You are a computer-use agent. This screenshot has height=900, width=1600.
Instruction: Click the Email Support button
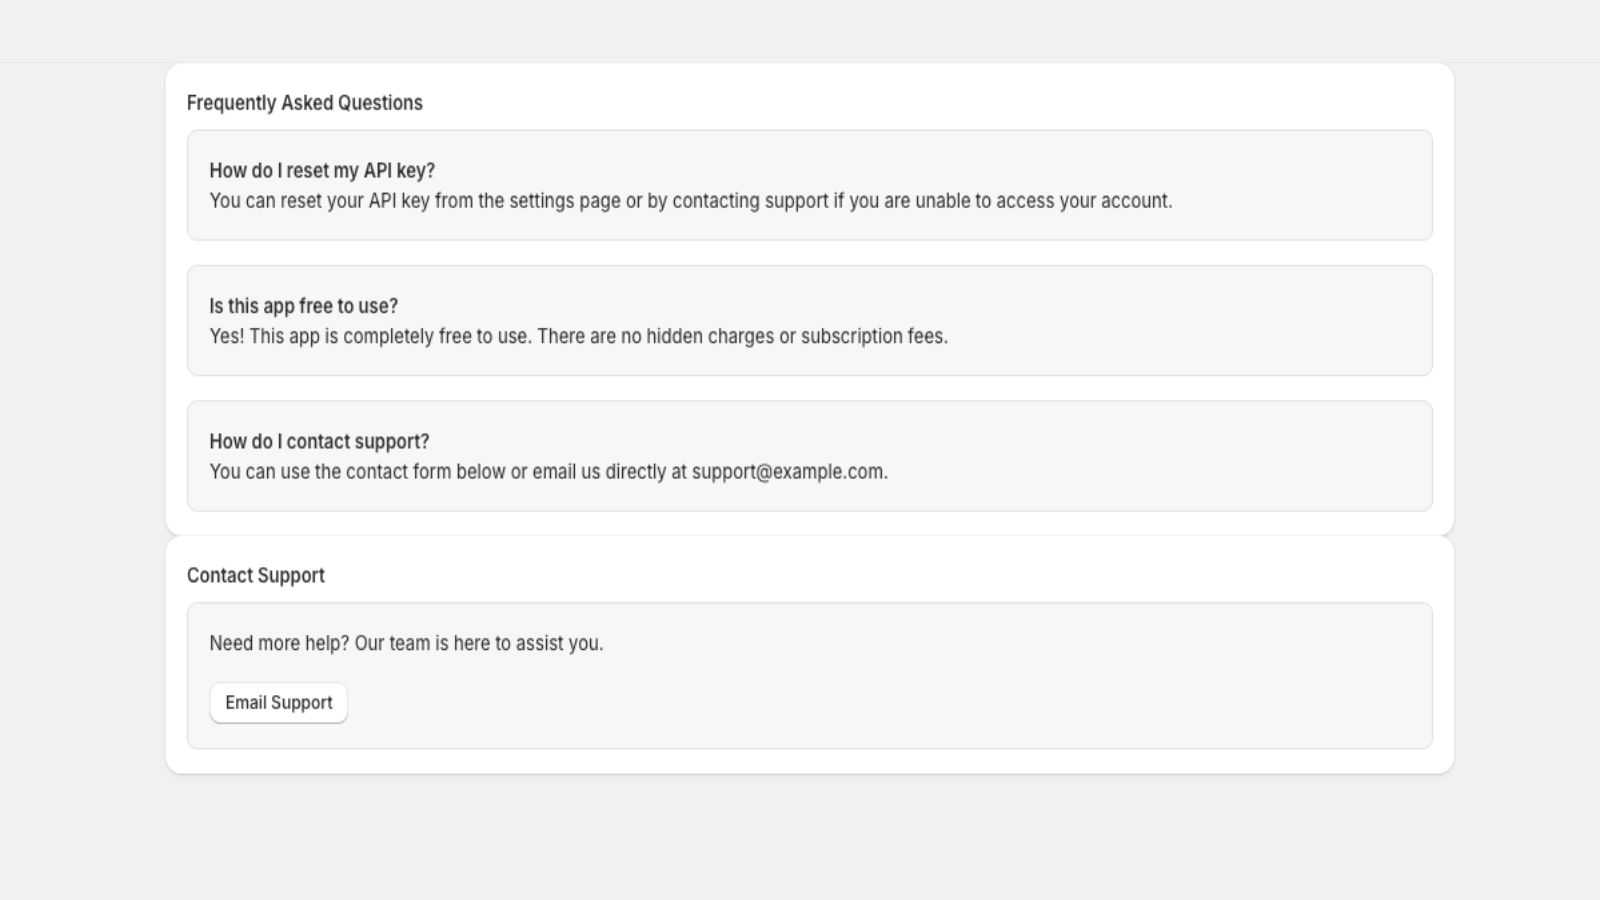pyautogui.click(x=278, y=703)
